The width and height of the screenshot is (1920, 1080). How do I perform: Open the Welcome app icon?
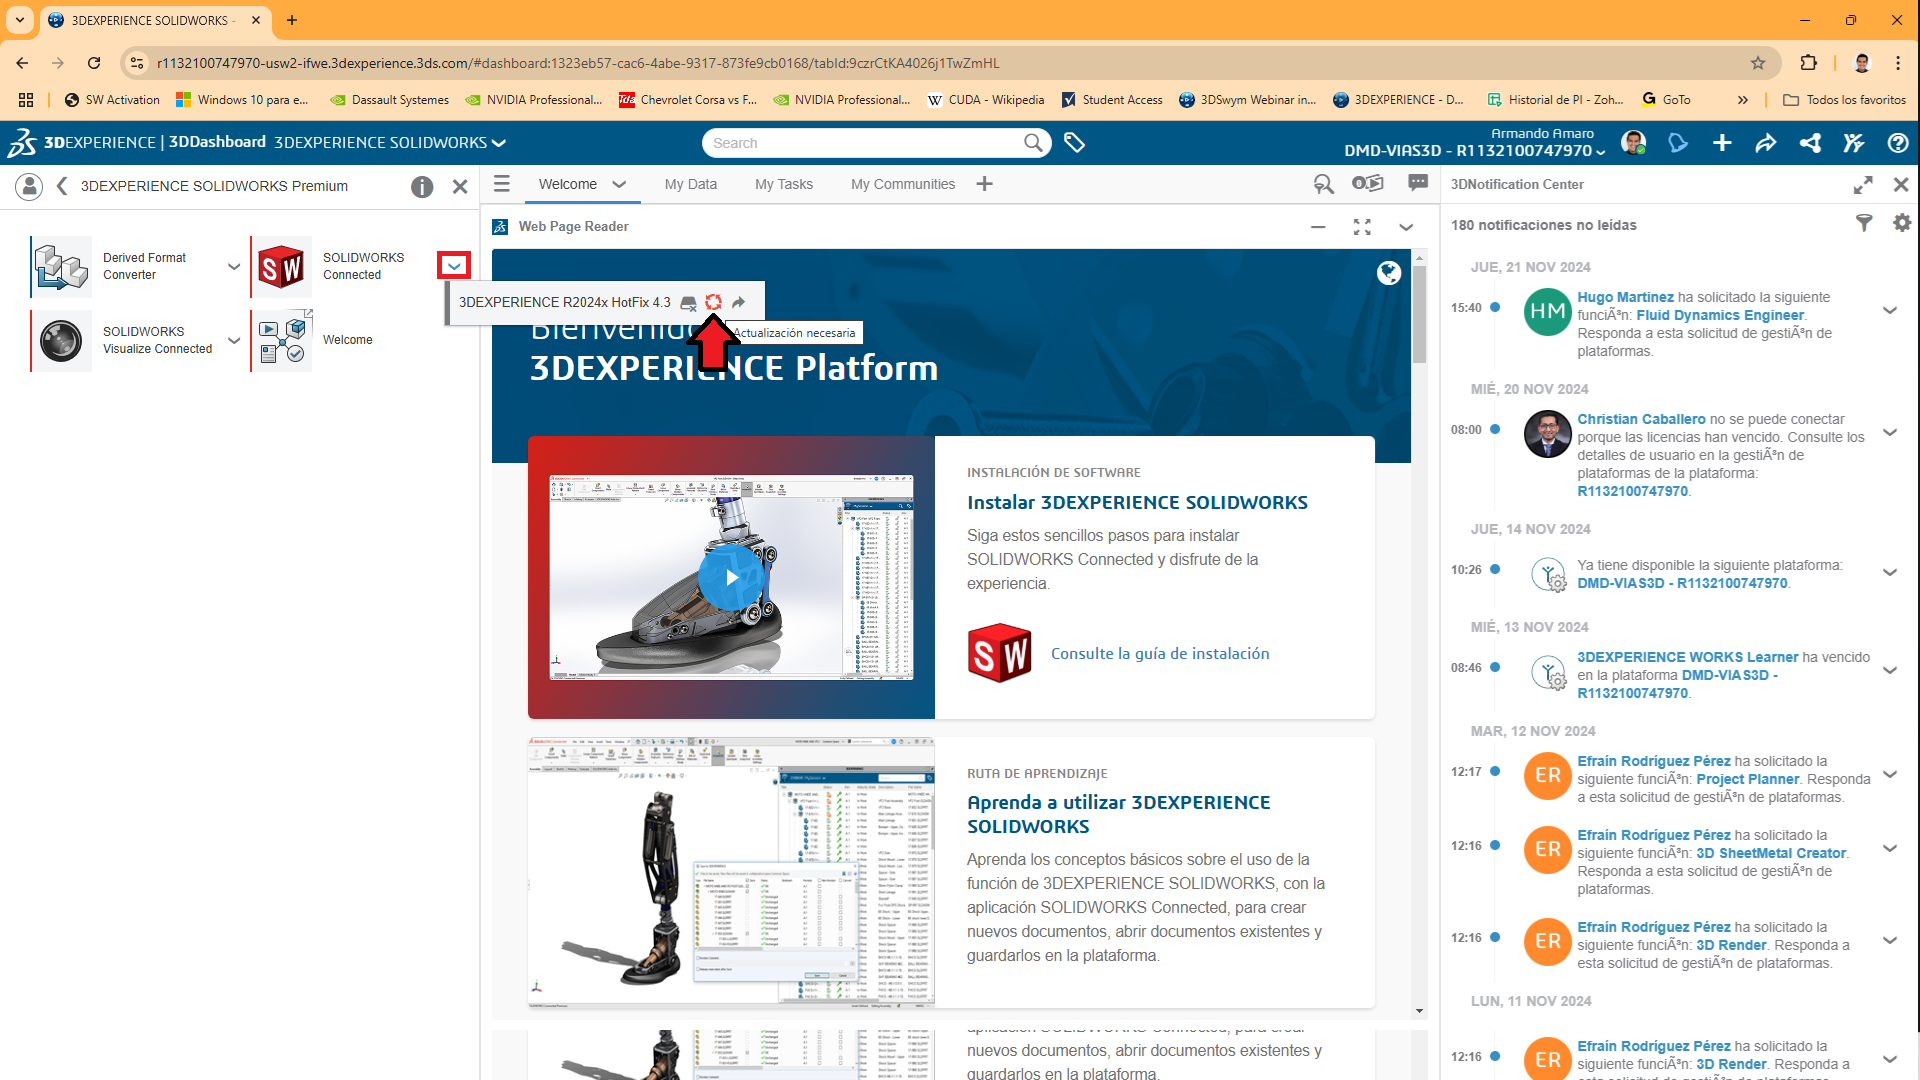(282, 341)
